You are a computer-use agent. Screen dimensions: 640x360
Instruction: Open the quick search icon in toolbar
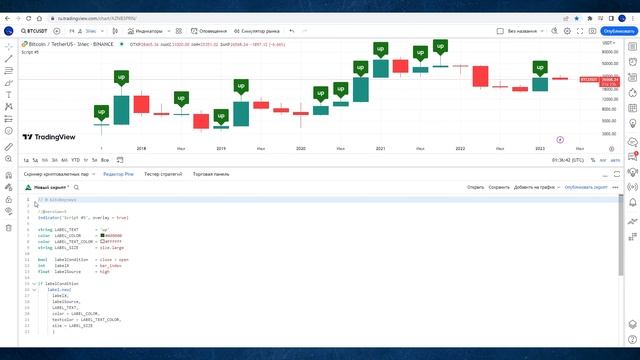click(x=554, y=31)
